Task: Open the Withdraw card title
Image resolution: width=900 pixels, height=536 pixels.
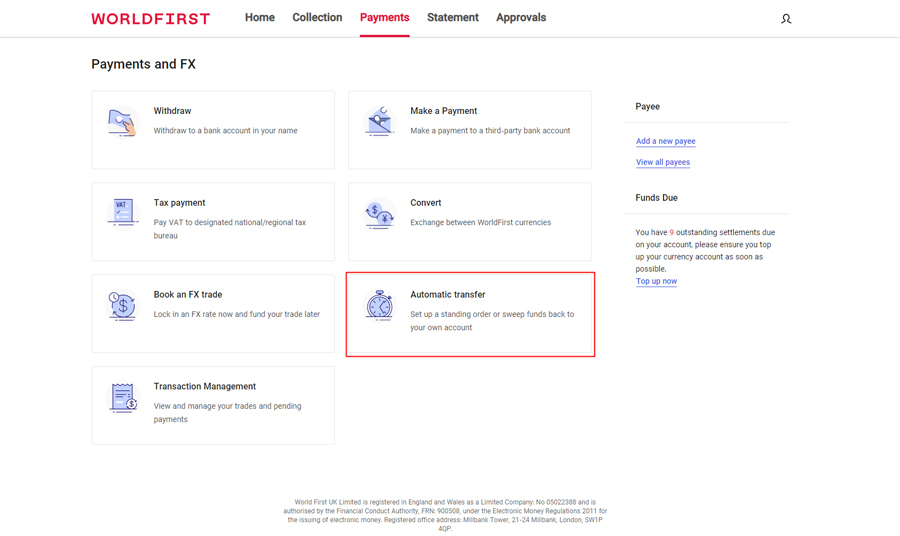Action: point(172,111)
